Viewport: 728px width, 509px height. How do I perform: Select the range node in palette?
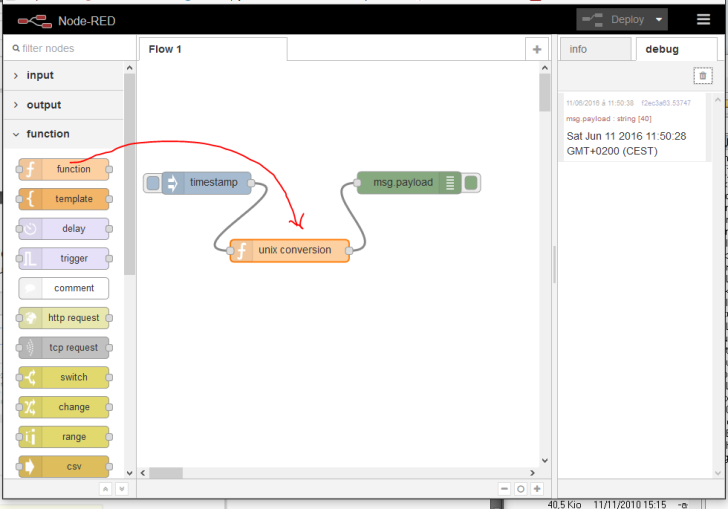tap(64, 437)
